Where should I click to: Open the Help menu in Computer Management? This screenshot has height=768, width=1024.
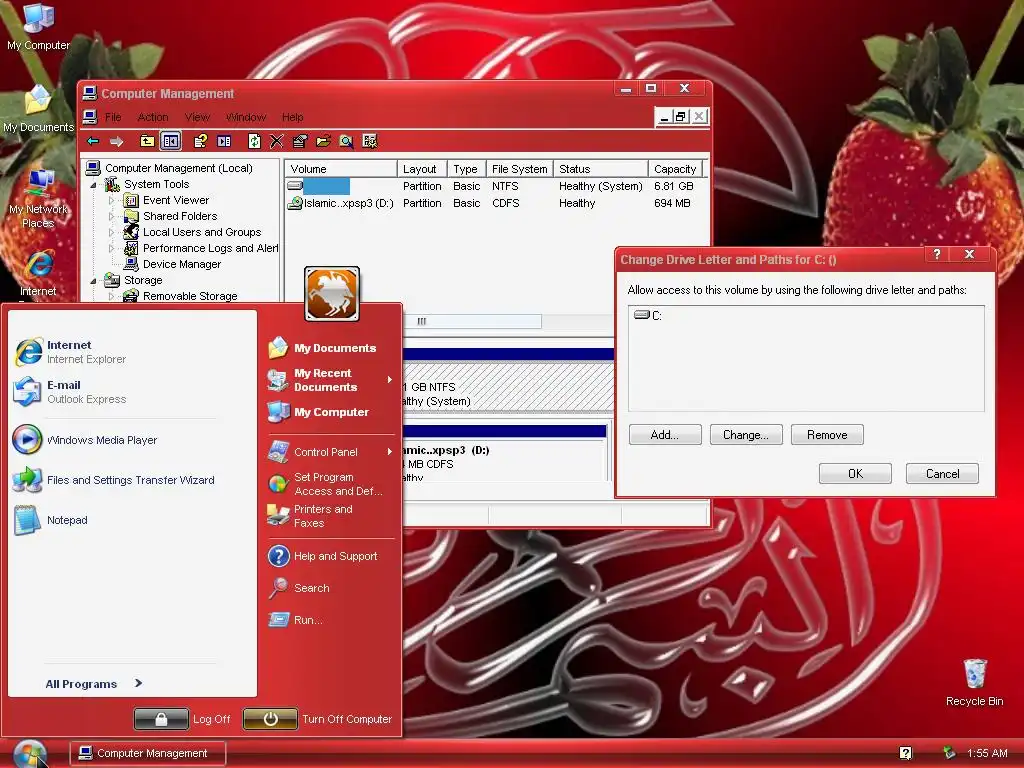coord(293,117)
